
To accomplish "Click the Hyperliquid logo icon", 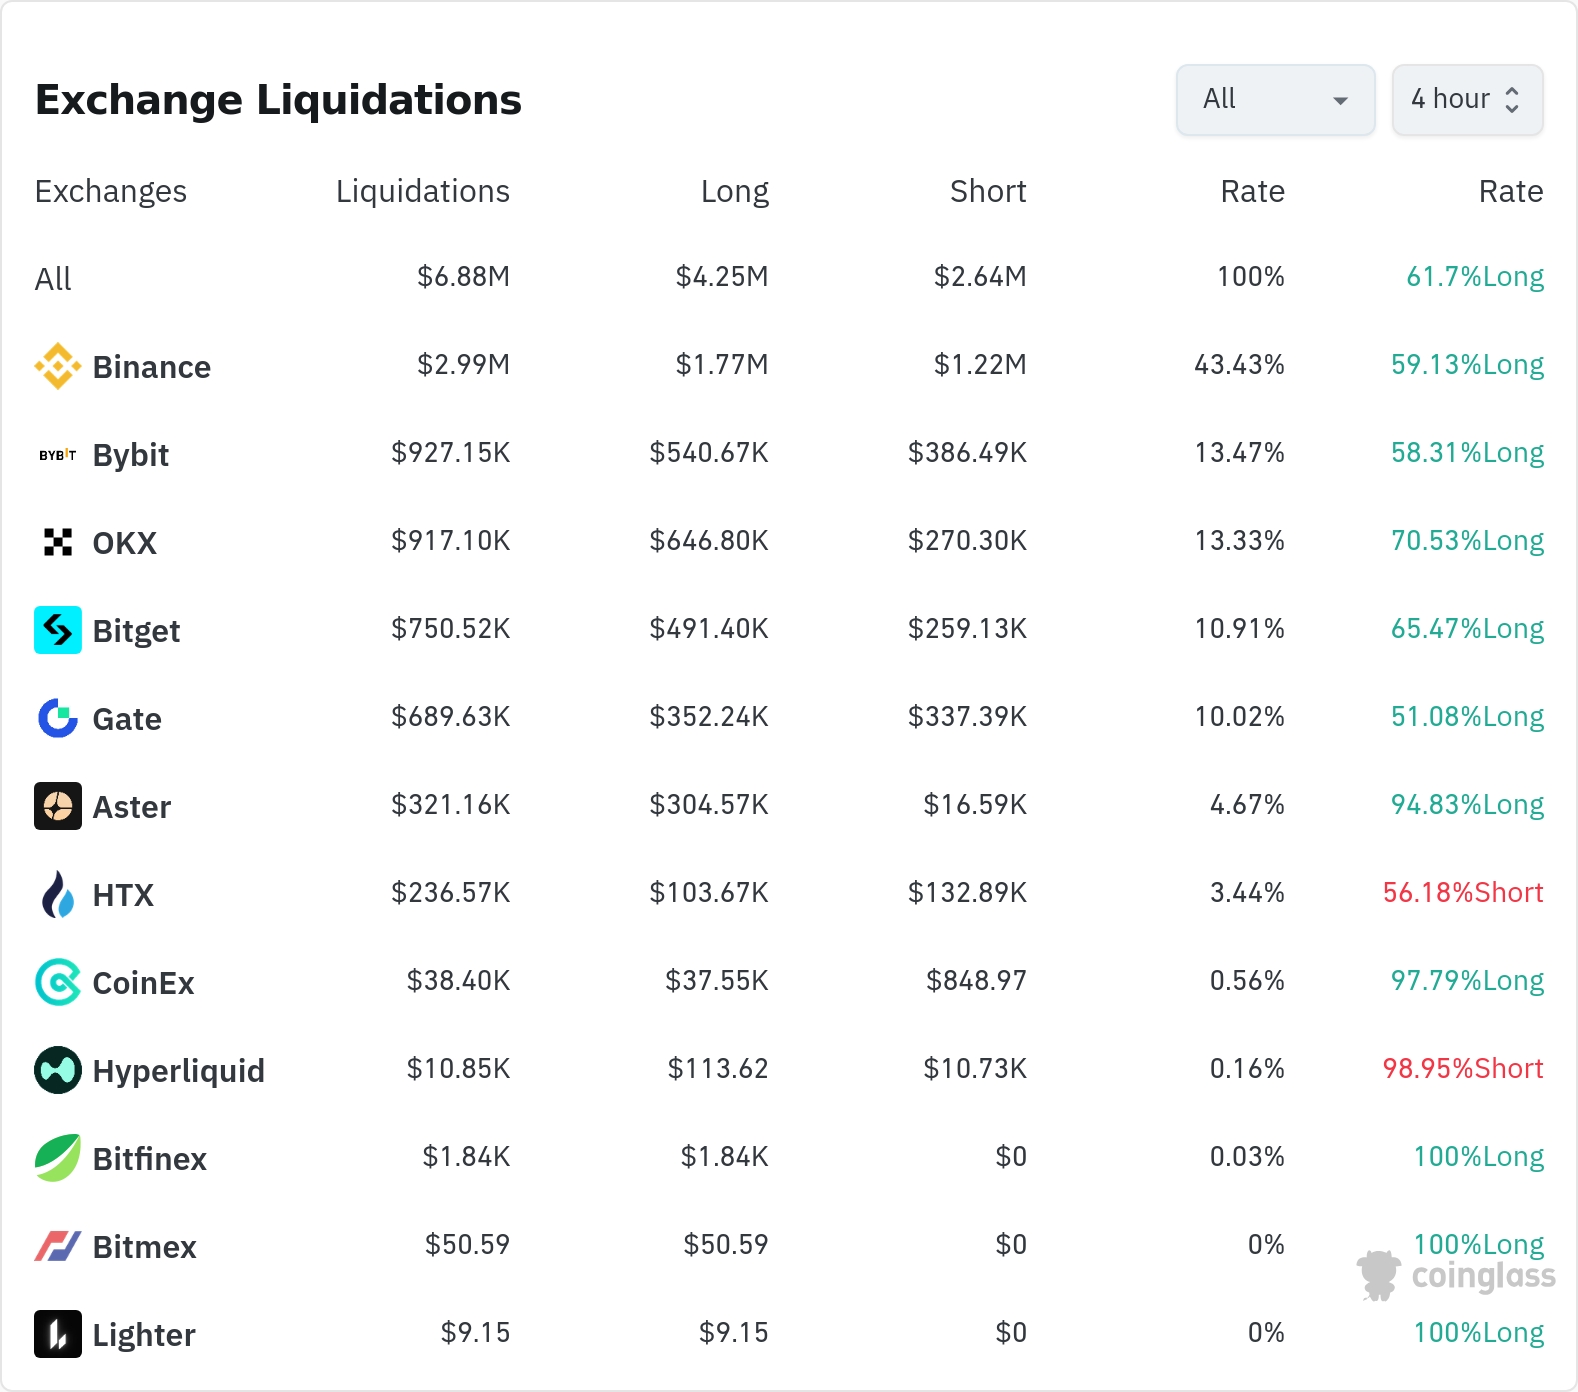I will [x=58, y=1070].
